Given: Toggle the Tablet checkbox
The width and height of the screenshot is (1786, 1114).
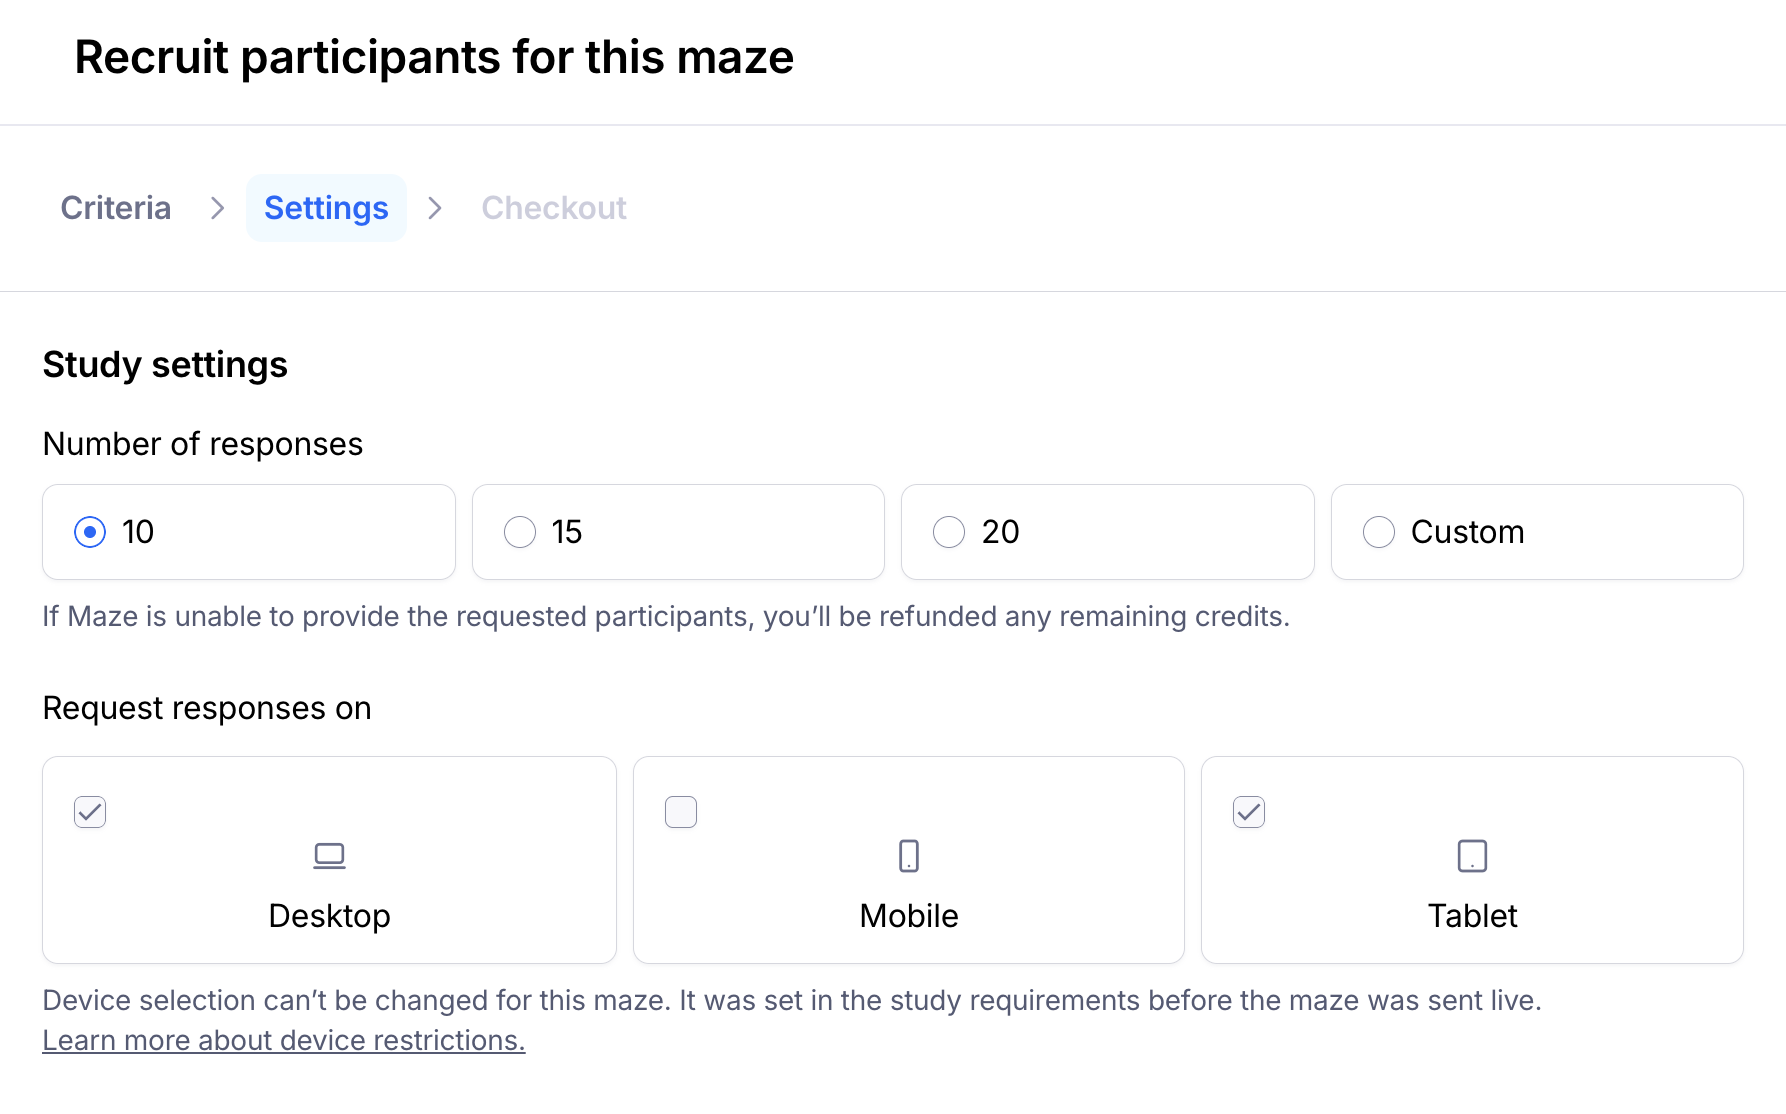Looking at the screenshot, I should tap(1249, 812).
